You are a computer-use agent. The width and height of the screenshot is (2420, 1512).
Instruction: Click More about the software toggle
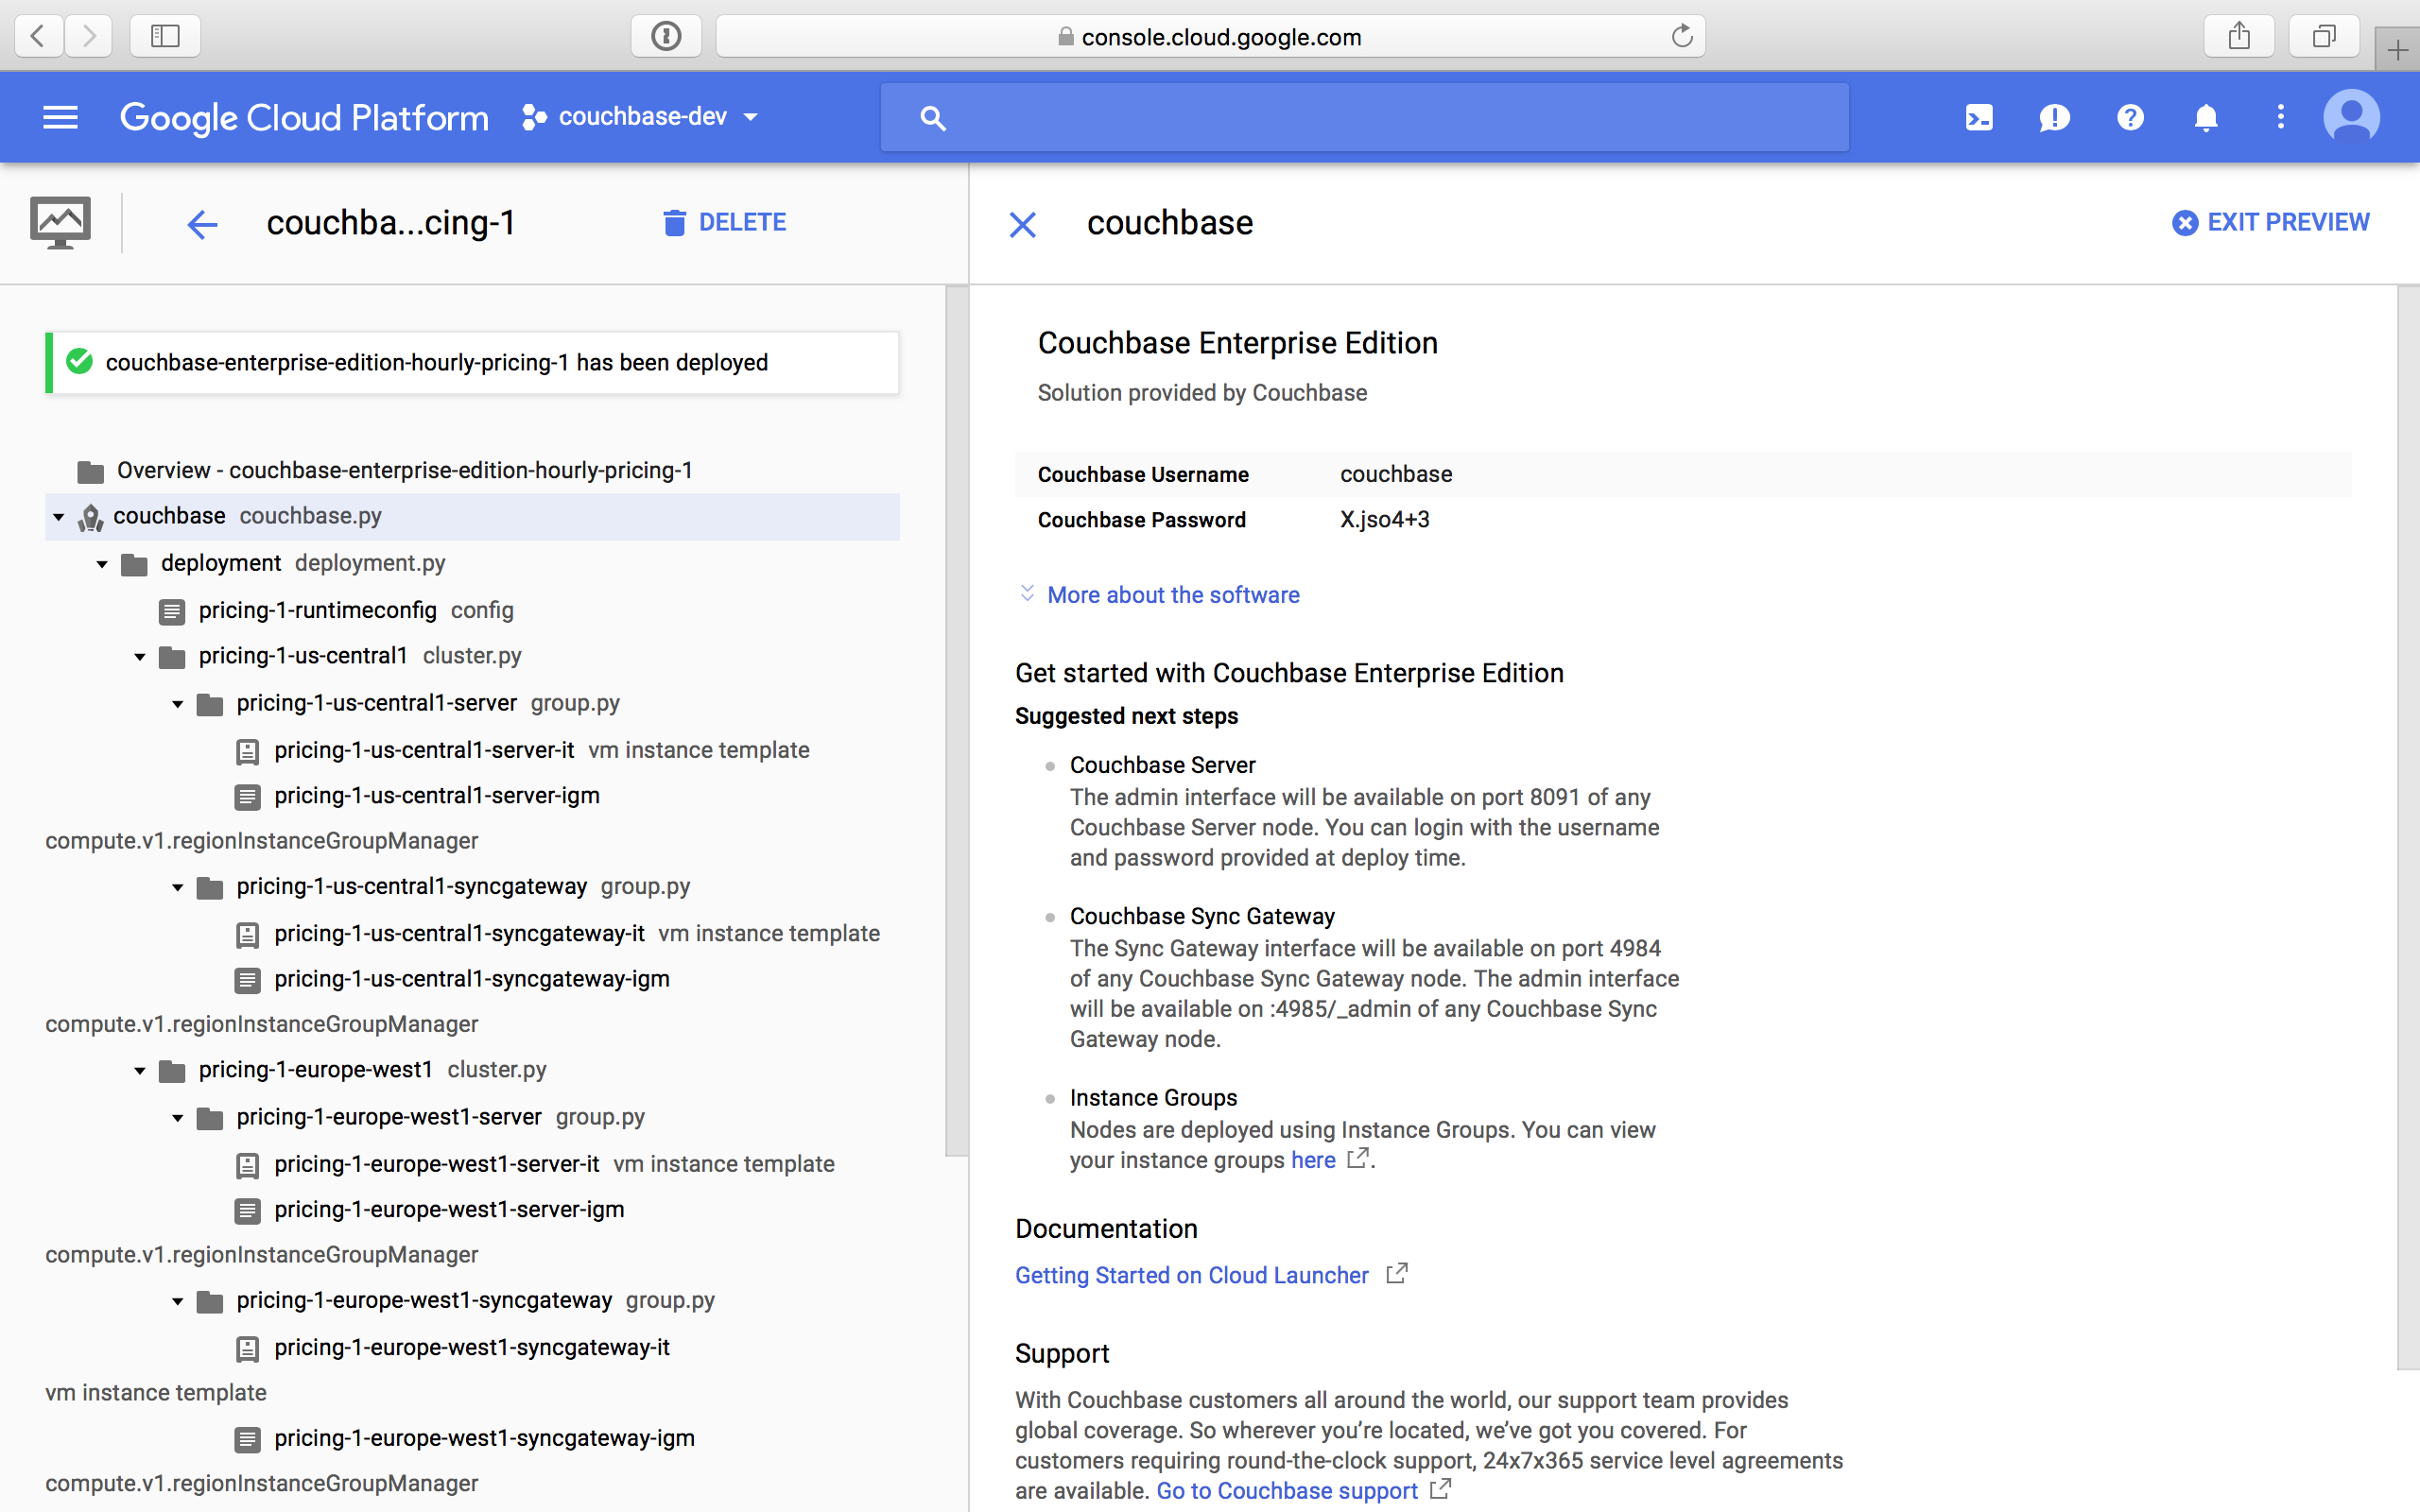click(1159, 594)
